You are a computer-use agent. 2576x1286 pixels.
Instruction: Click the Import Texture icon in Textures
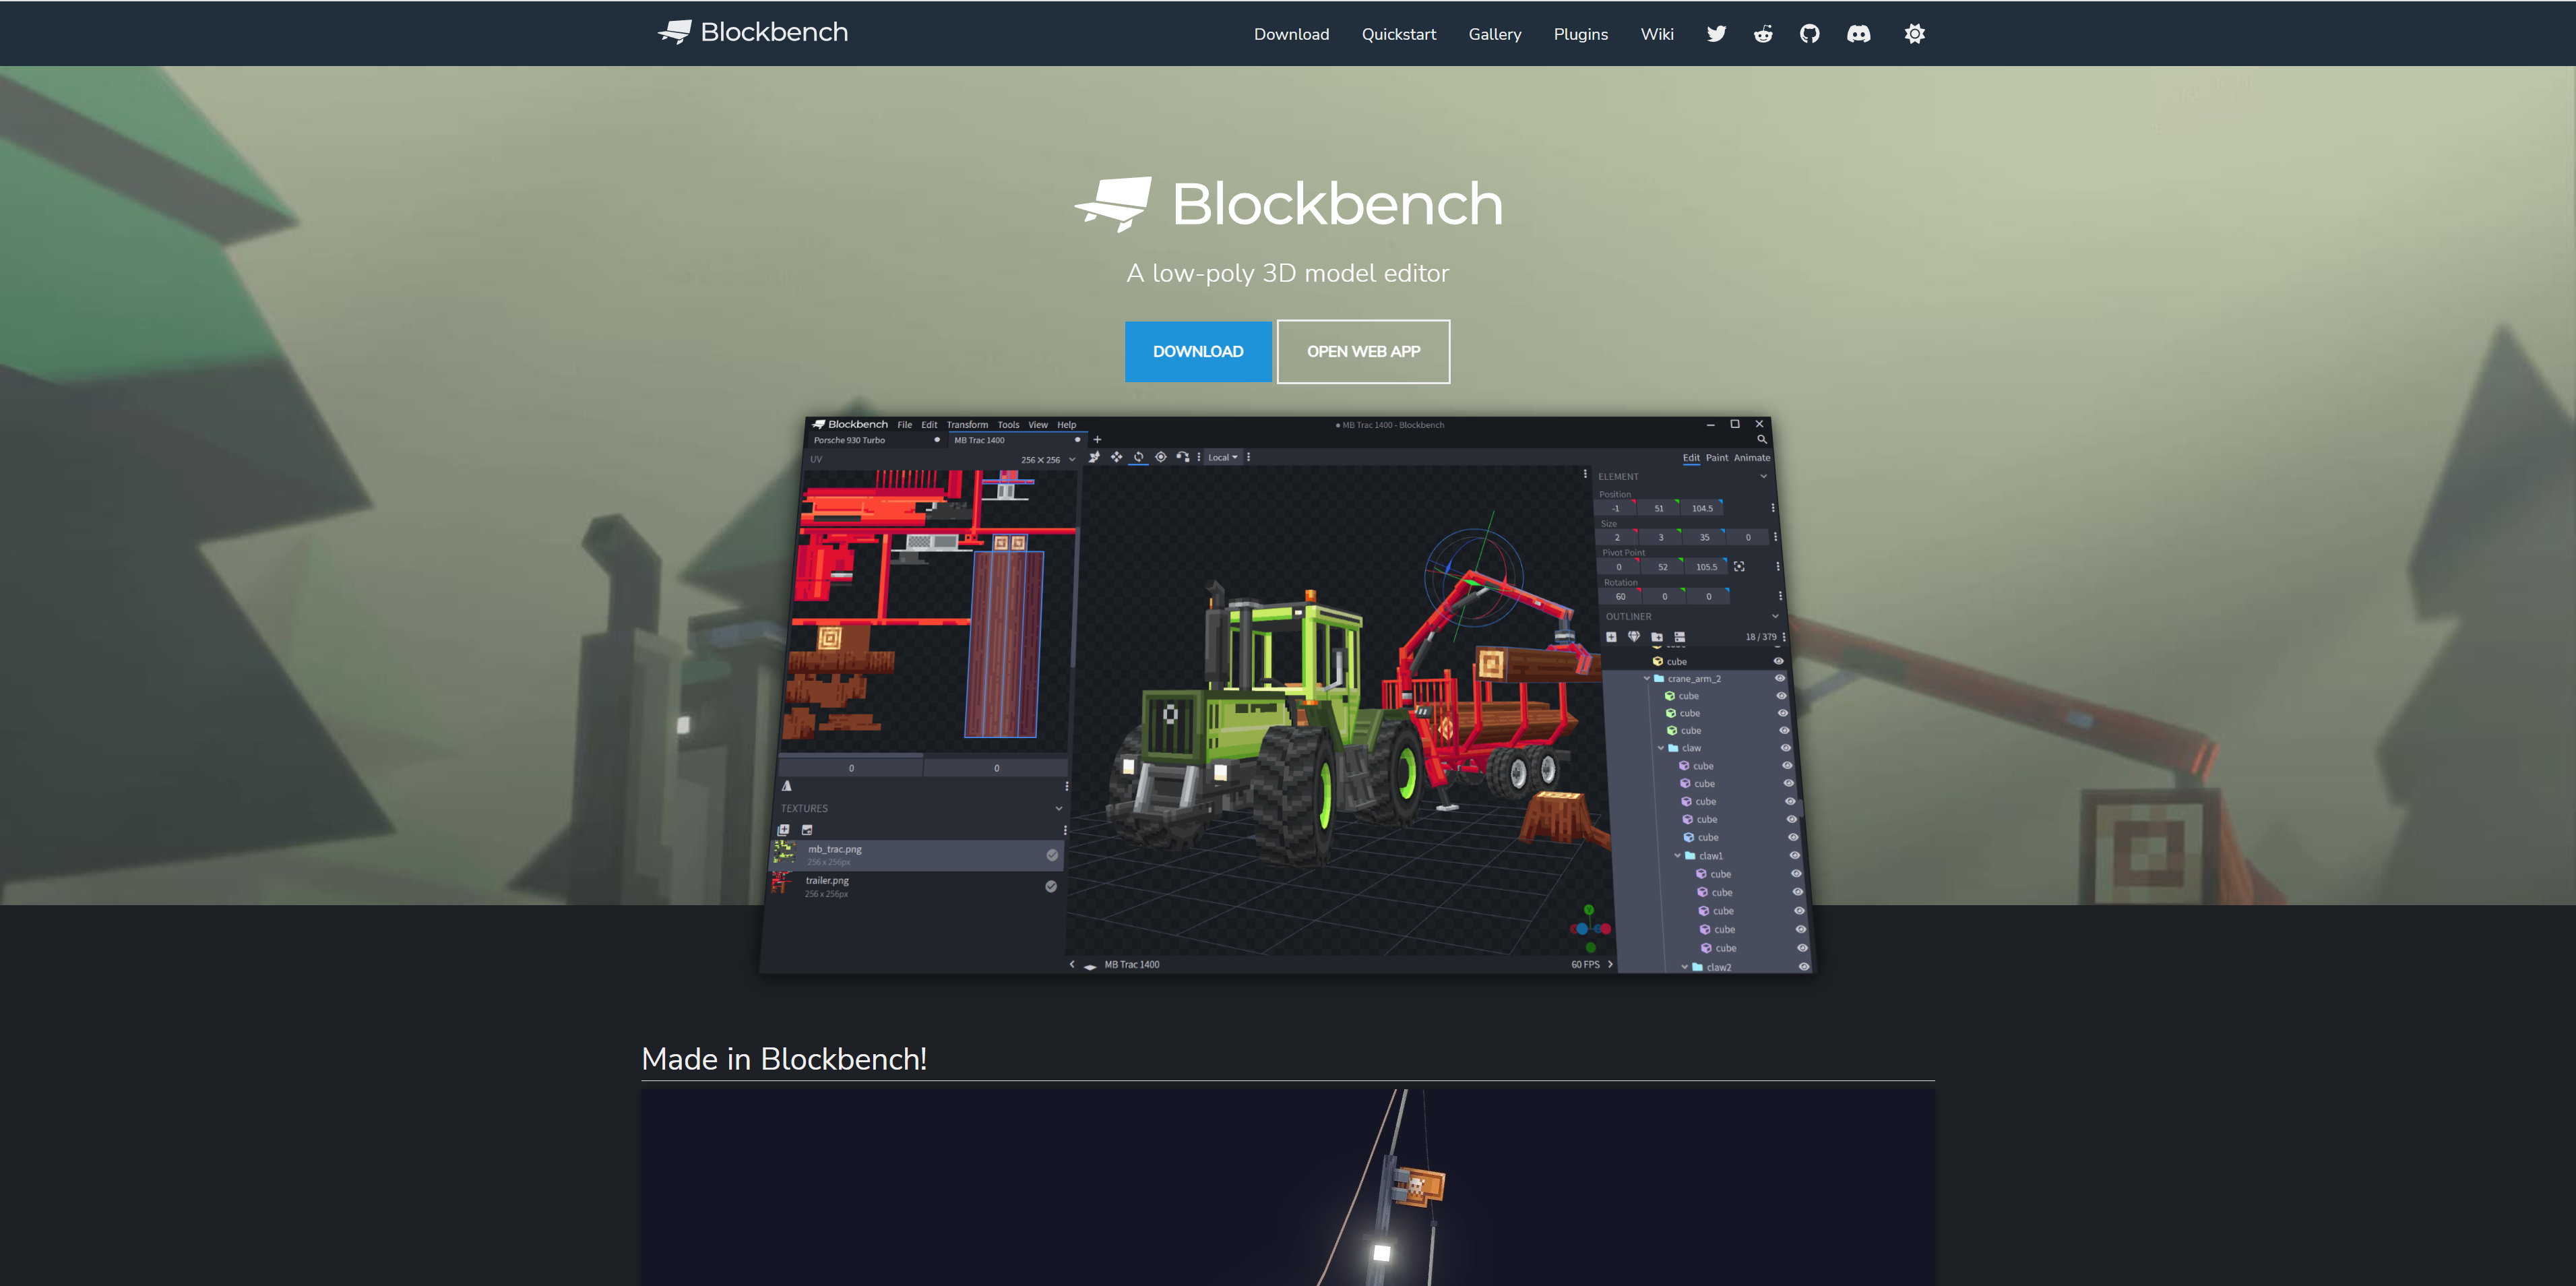tap(784, 830)
